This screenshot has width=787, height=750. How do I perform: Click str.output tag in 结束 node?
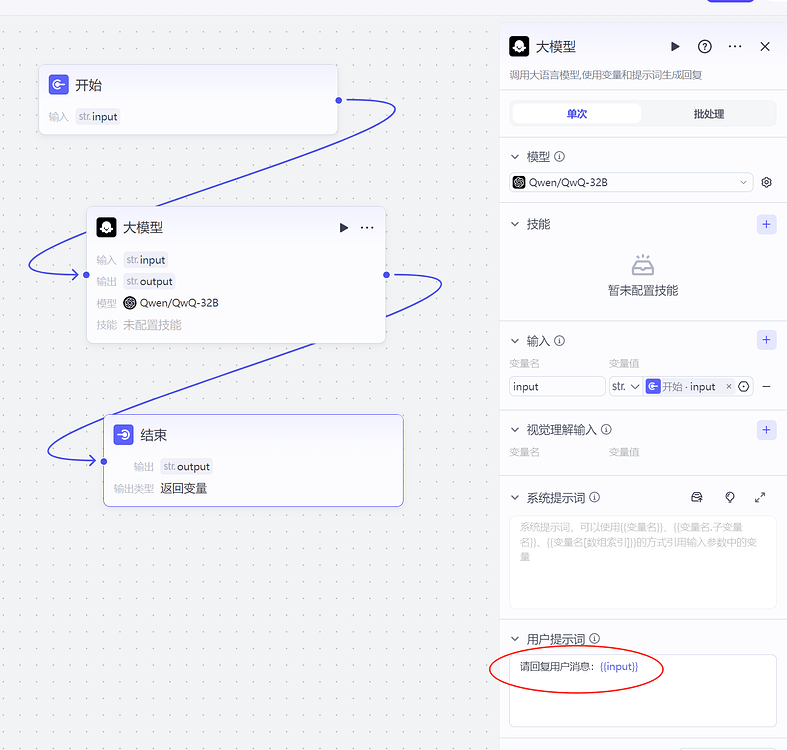pos(186,466)
